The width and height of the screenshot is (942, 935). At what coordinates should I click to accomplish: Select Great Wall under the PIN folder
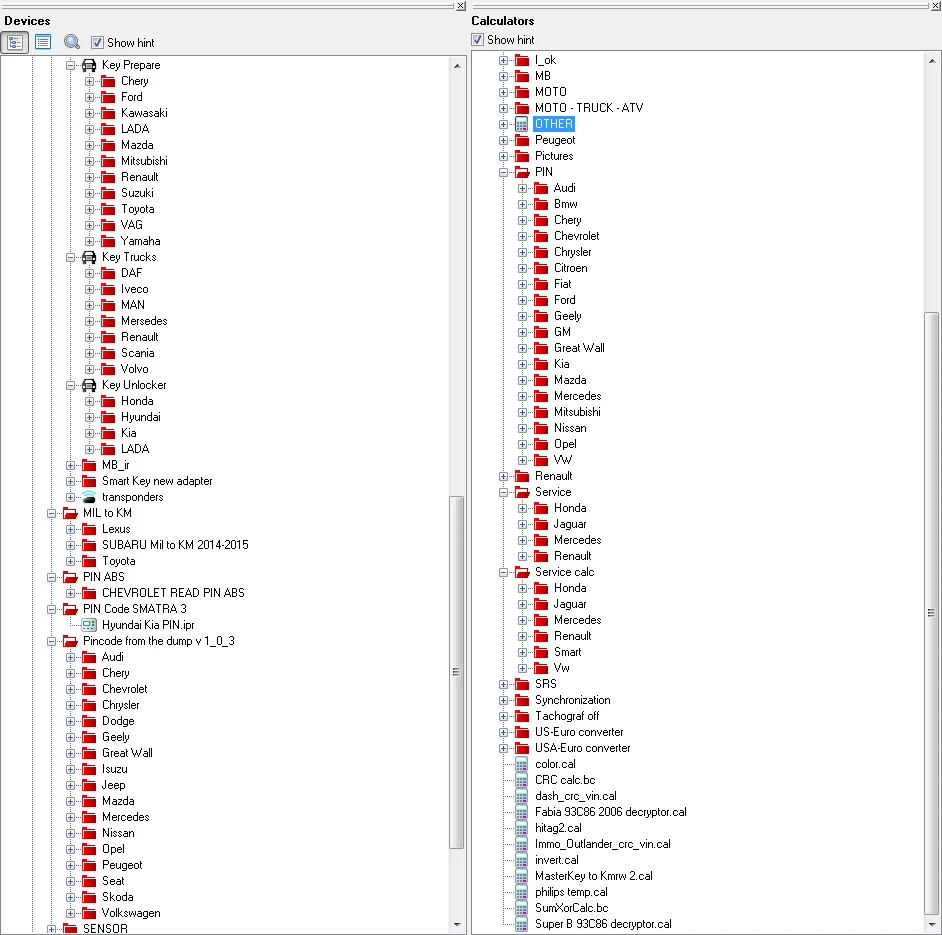pyautogui.click(x=579, y=348)
